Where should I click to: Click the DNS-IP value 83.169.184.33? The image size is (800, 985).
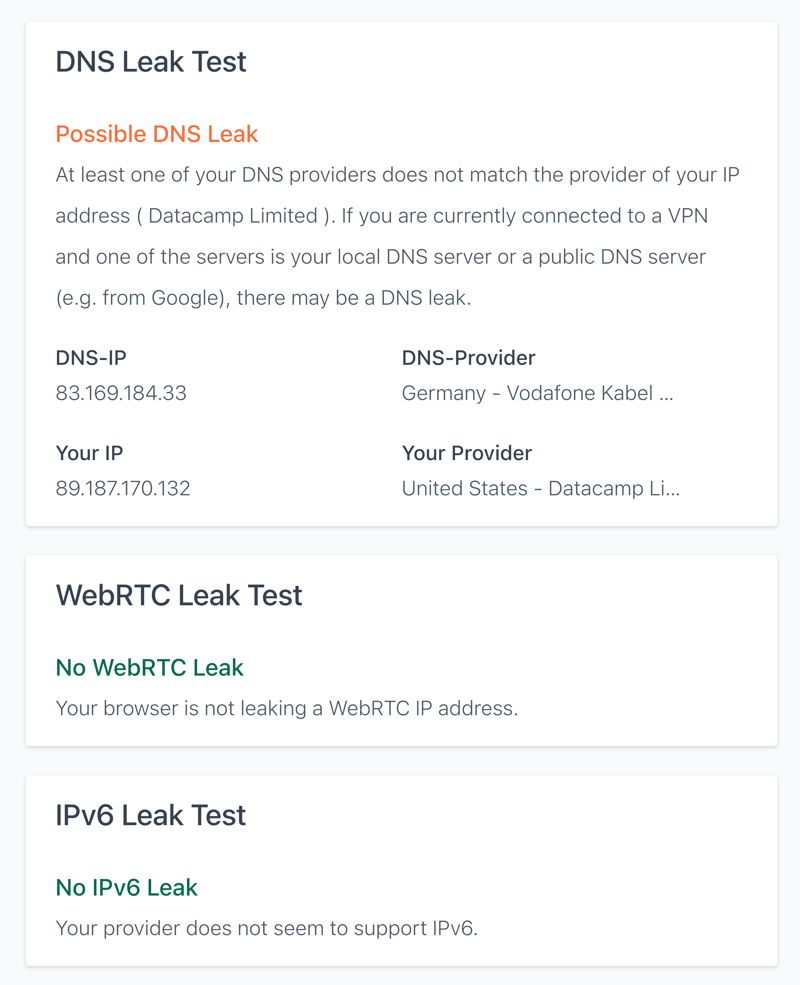tap(121, 393)
